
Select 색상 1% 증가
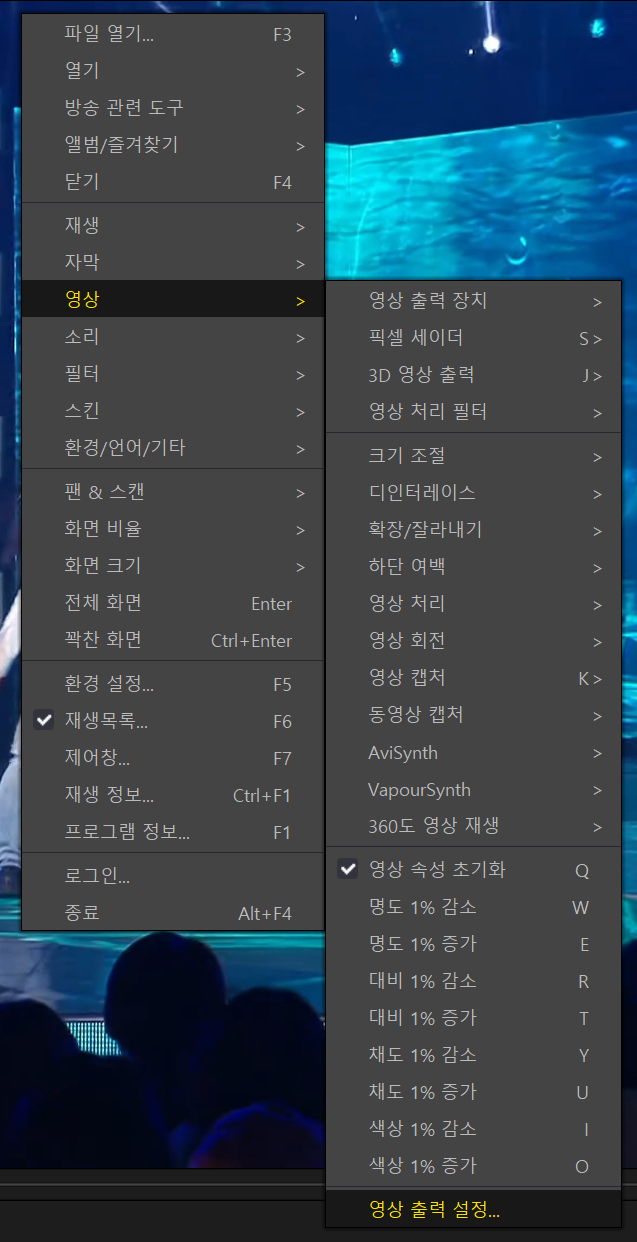473,1166
